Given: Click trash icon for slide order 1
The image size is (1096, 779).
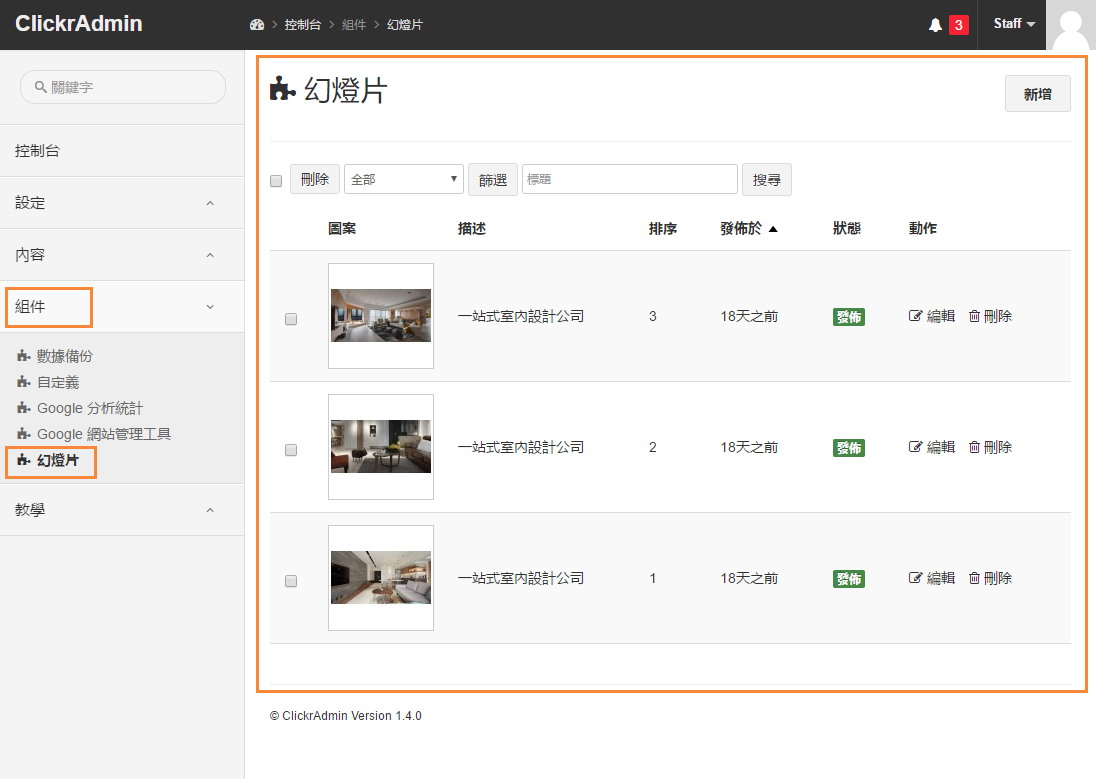Looking at the screenshot, I should point(974,578).
